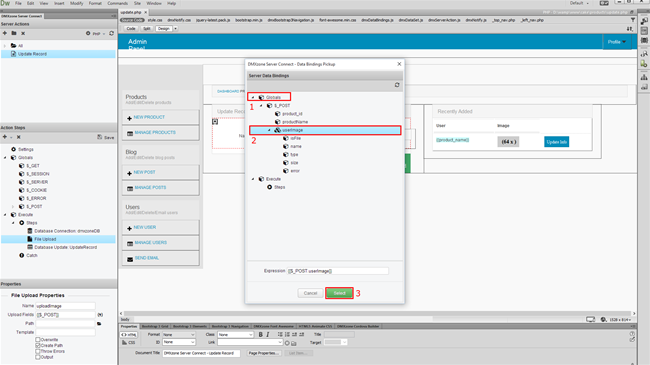The image size is (650, 365).
Task: Browse for the upload Path folder
Action: click(99, 324)
